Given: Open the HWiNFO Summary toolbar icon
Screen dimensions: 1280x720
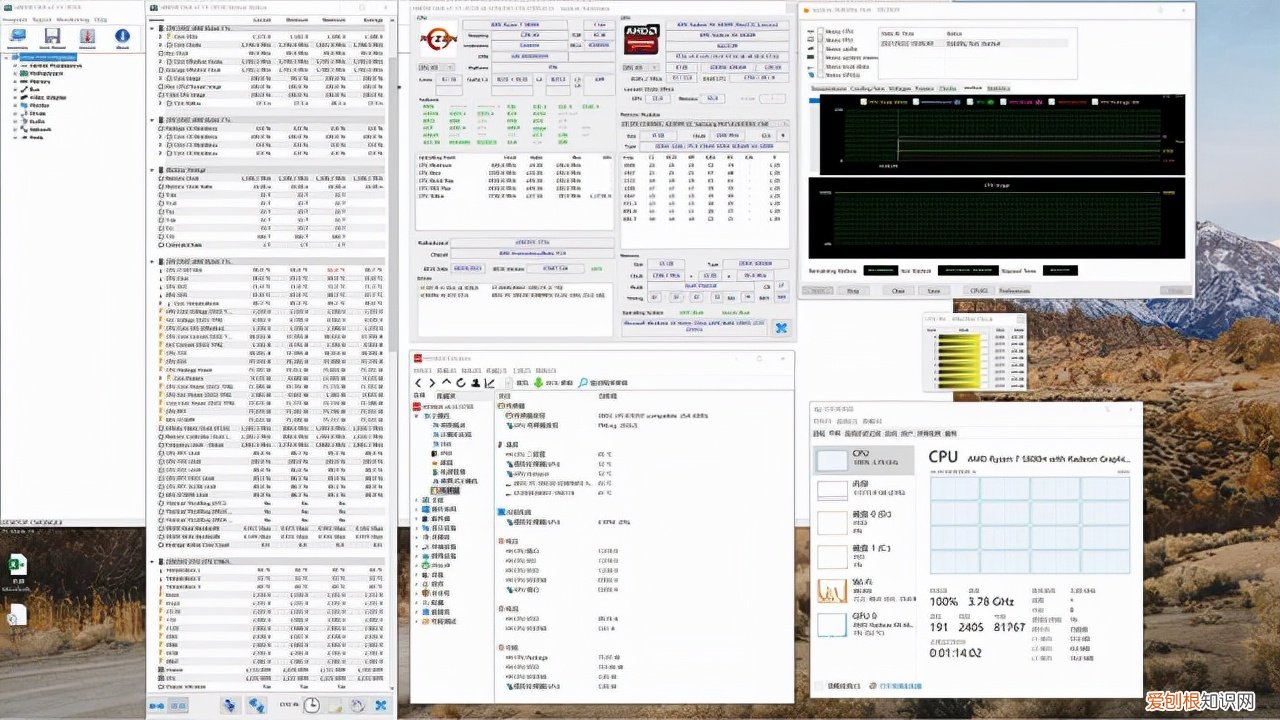Looking at the screenshot, I should pos(17,37).
